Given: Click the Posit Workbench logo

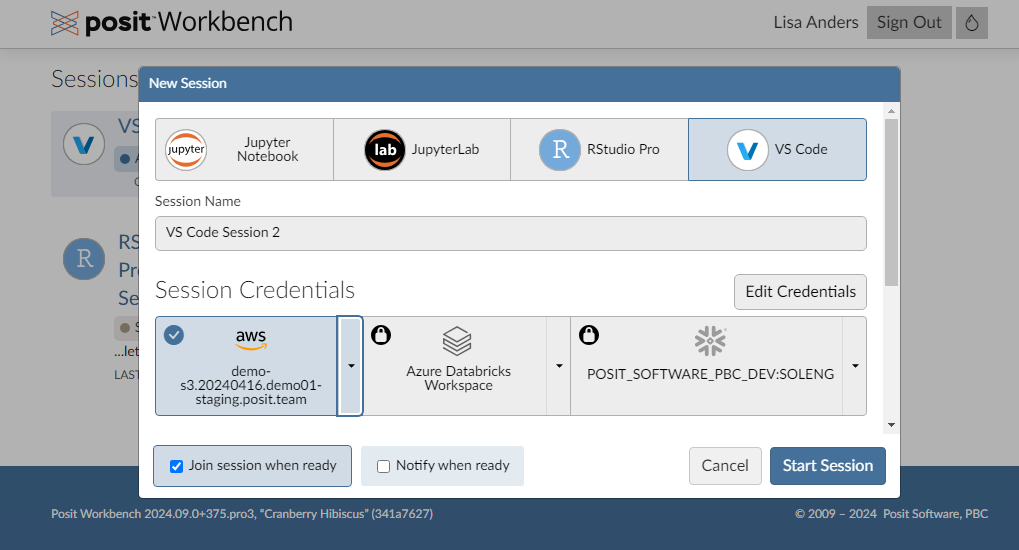Looking at the screenshot, I should [x=172, y=22].
